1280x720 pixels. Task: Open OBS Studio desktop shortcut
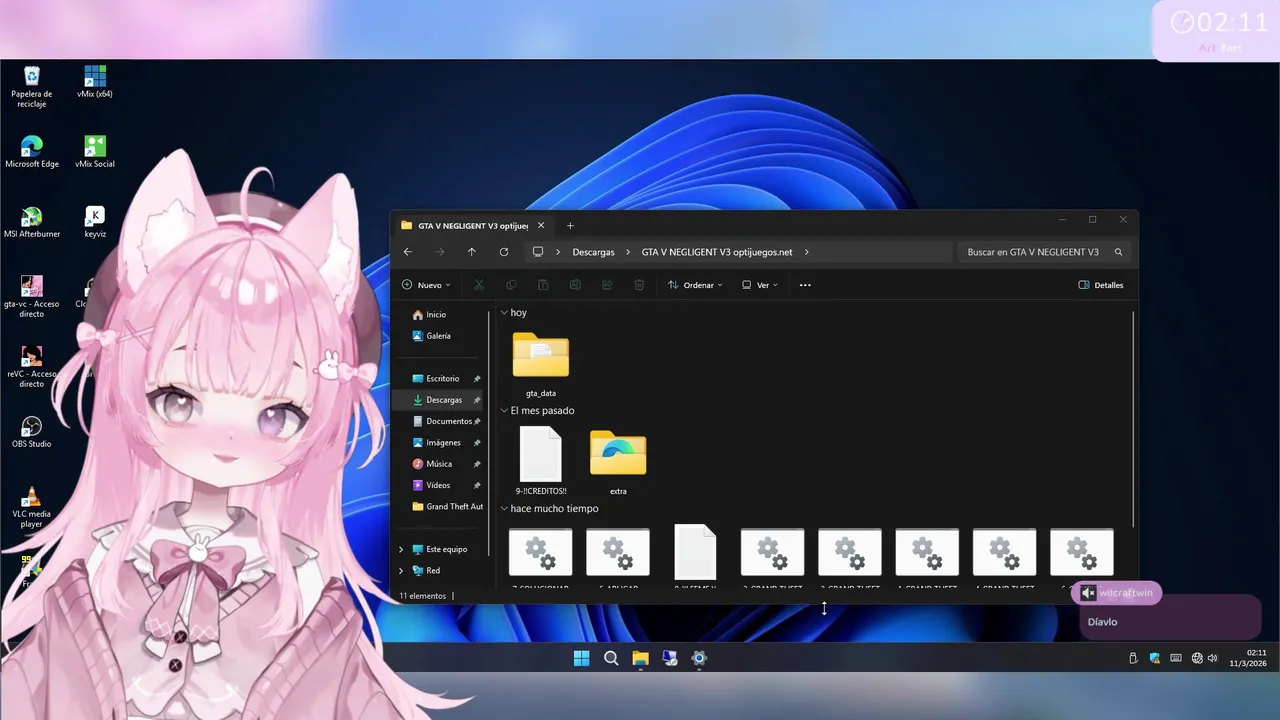pos(32,432)
